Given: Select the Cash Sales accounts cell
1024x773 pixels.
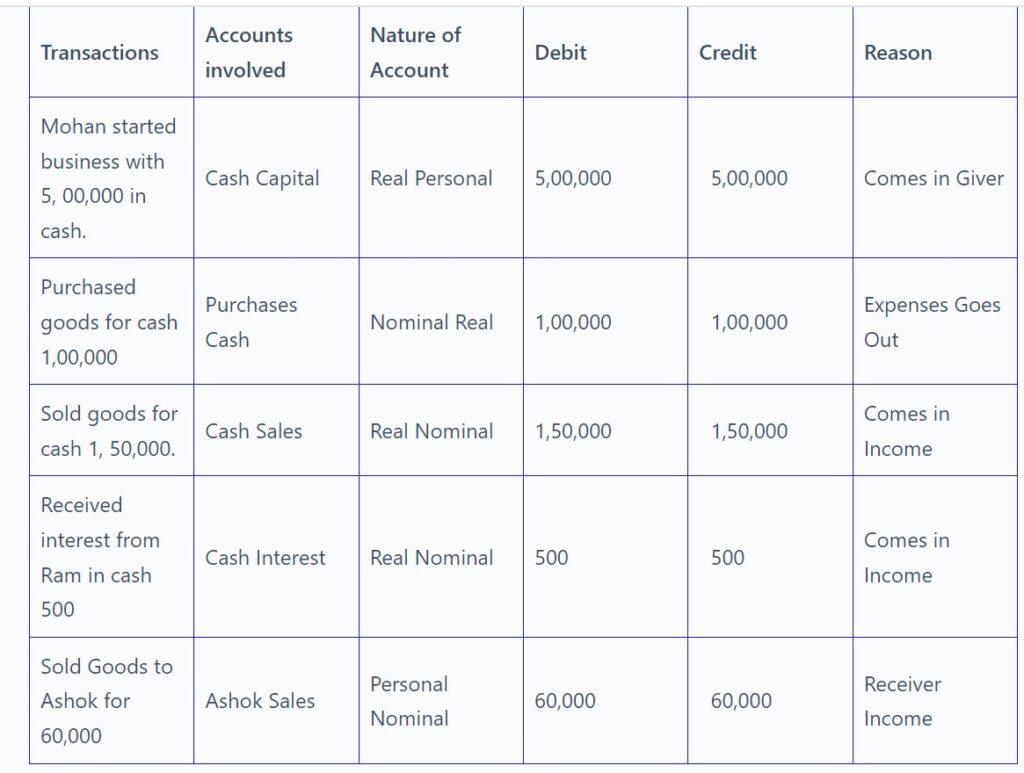Looking at the screenshot, I should [x=253, y=431].
